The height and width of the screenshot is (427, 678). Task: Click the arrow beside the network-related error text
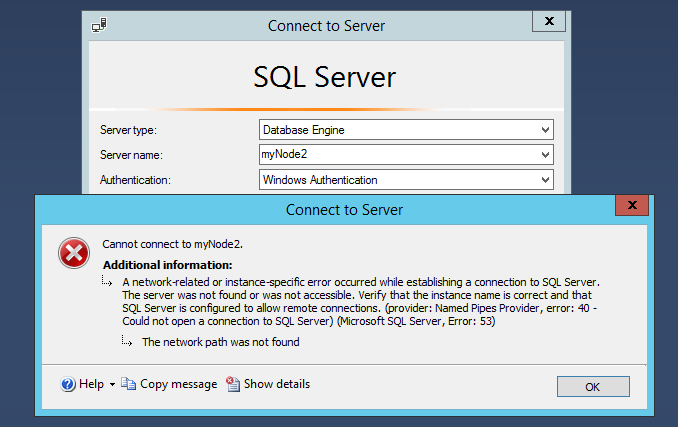pos(109,284)
